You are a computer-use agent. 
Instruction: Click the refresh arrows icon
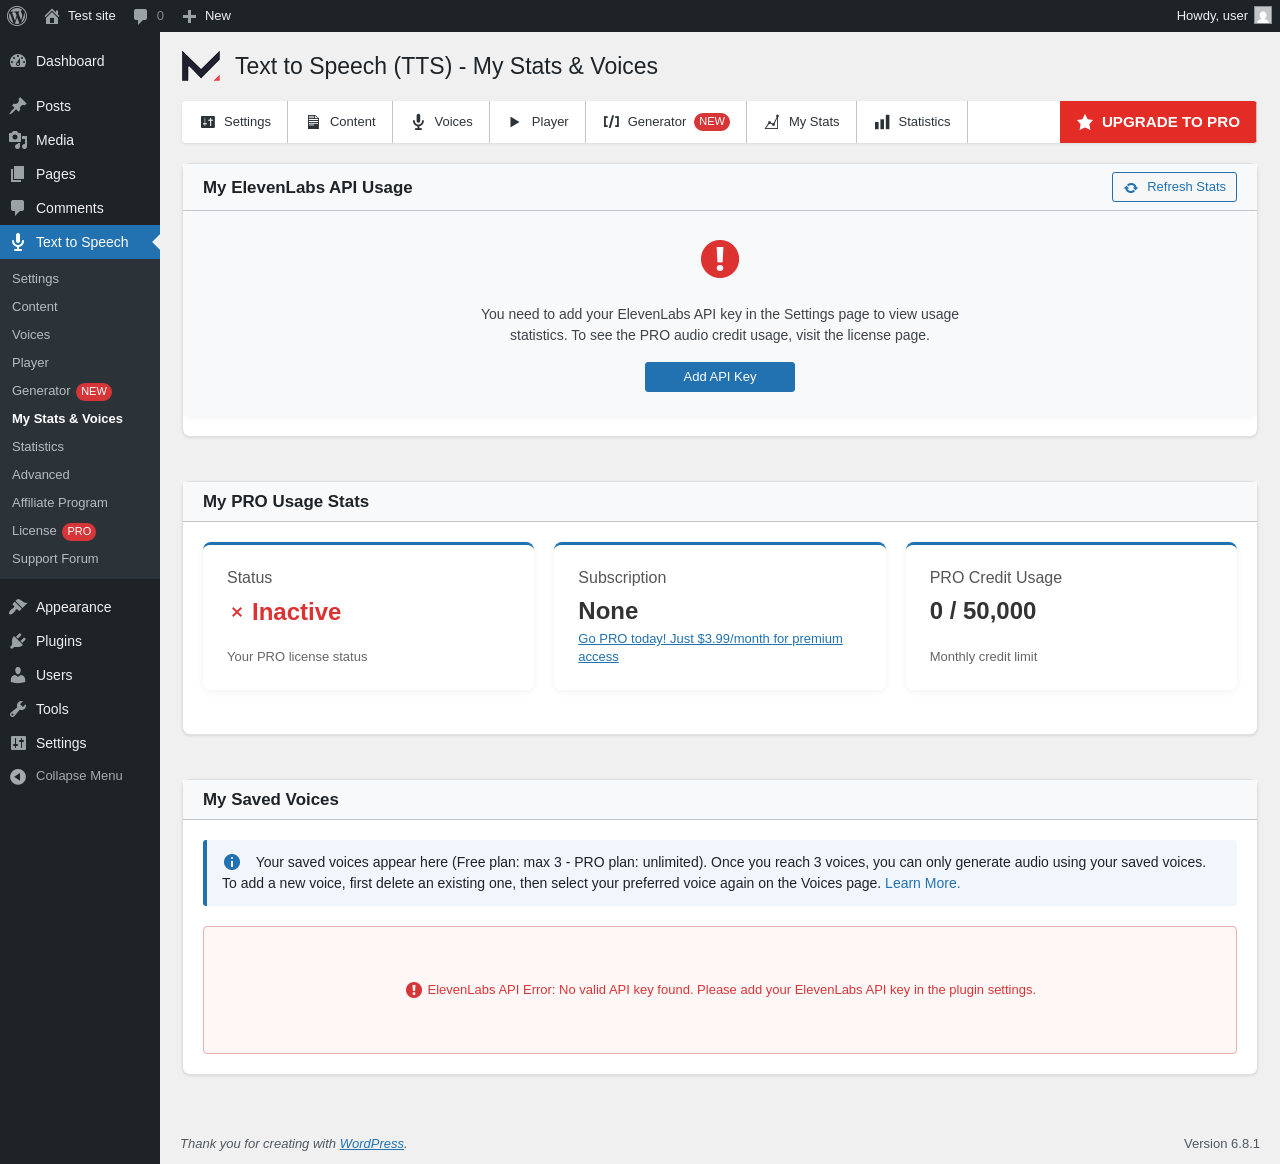click(x=1131, y=187)
